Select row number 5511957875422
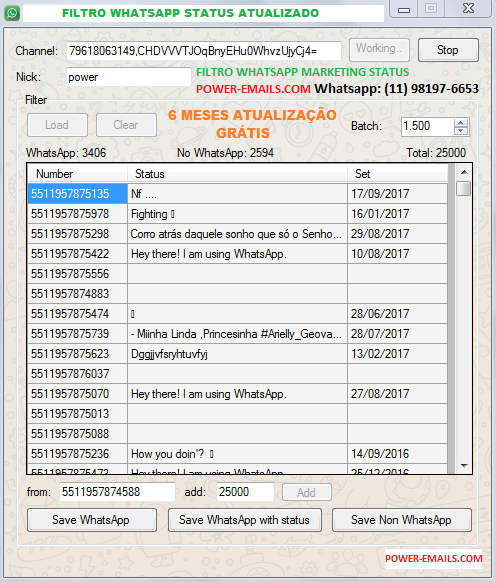Viewport: 496px width, 582px height. pos(78,254)
